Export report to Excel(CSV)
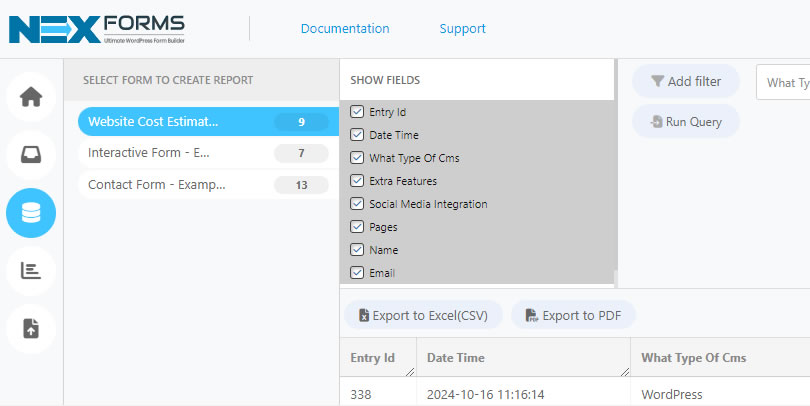This screenshot has width=810, height=406. pos(423,315)
